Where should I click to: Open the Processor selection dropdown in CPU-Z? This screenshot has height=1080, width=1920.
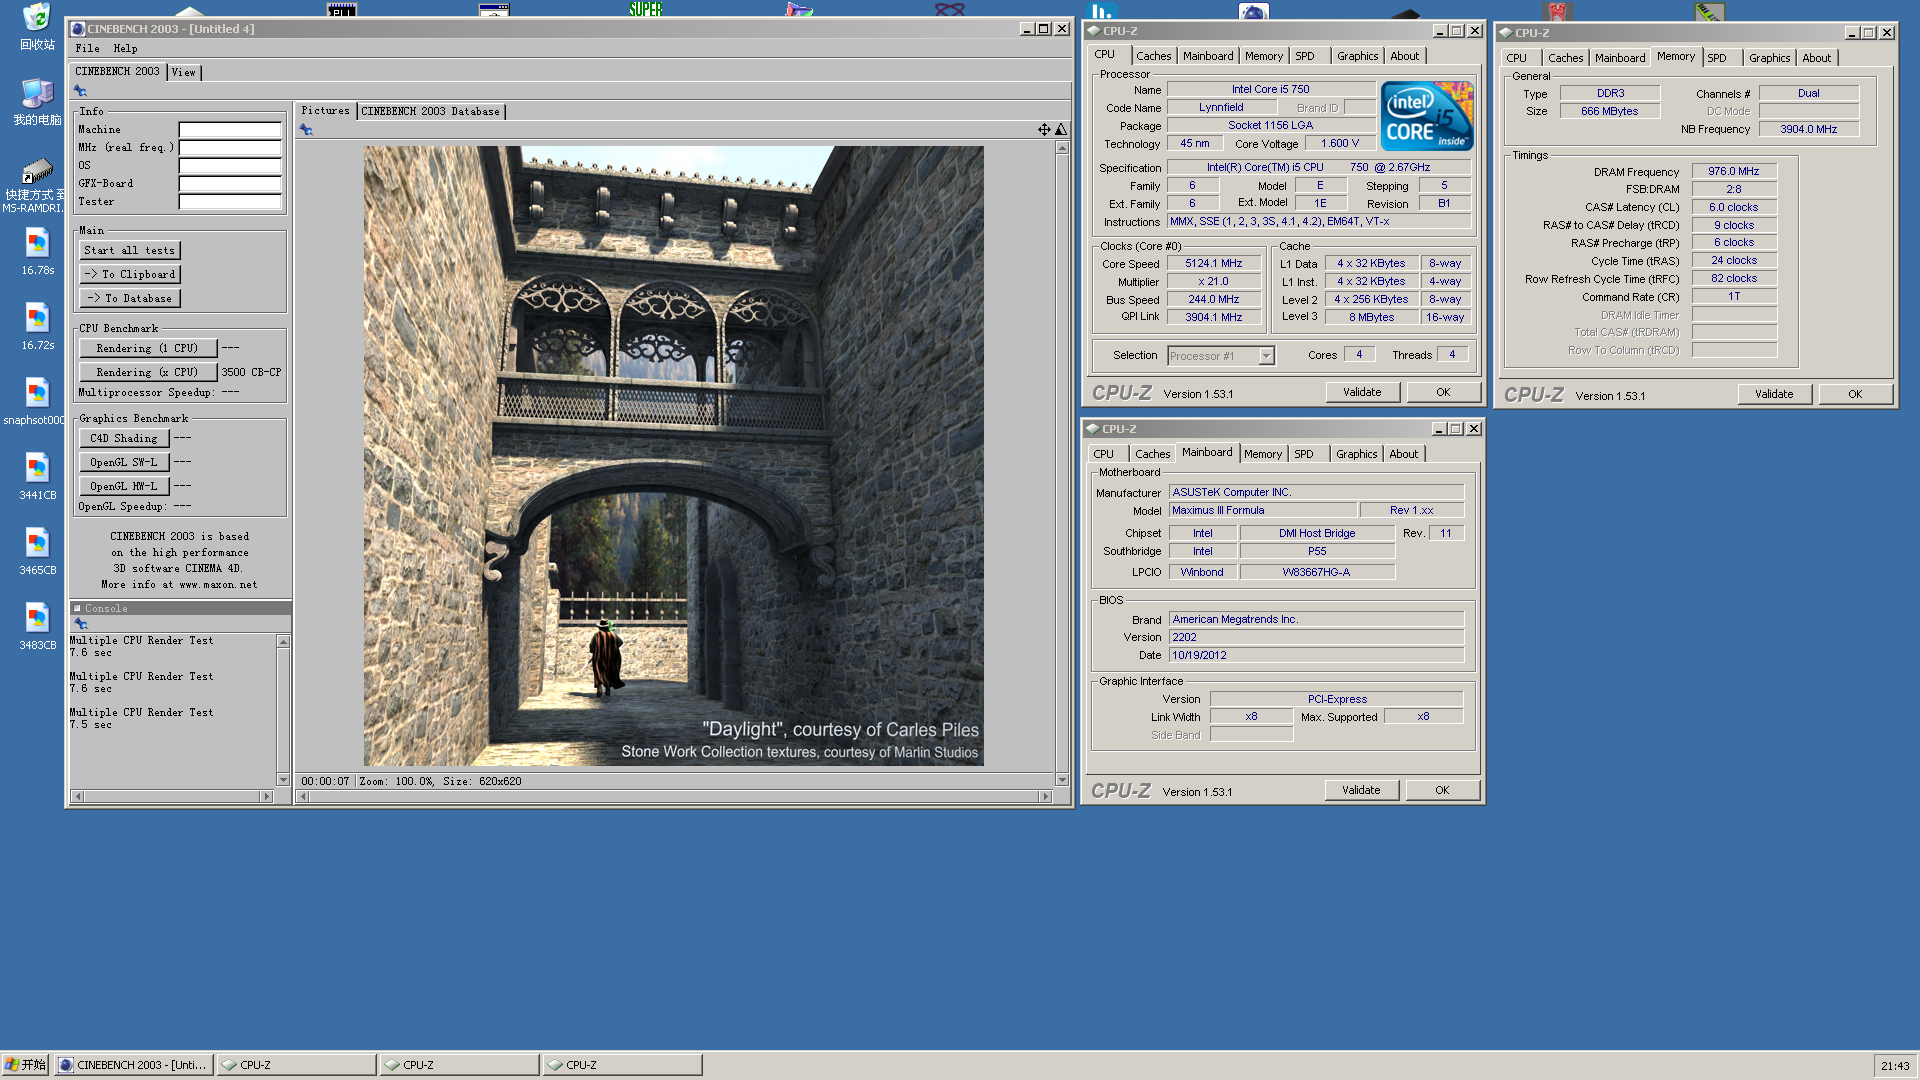pos(1266,356)
